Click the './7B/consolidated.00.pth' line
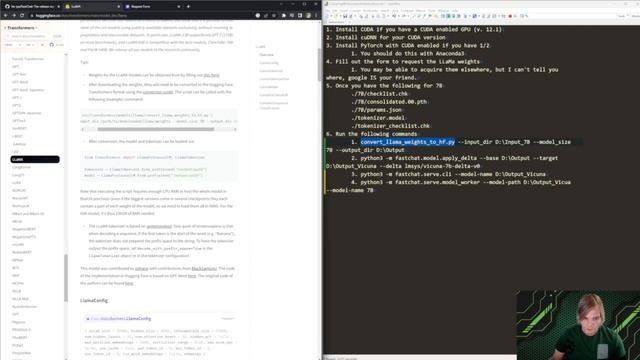 (x=389, y=102)
